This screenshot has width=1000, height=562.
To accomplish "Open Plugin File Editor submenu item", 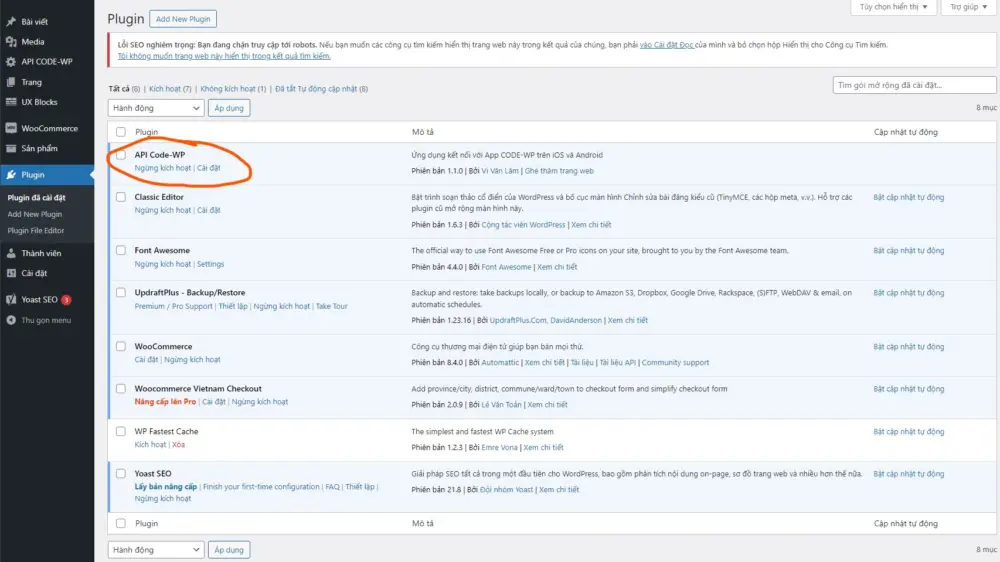I will 36,231.
